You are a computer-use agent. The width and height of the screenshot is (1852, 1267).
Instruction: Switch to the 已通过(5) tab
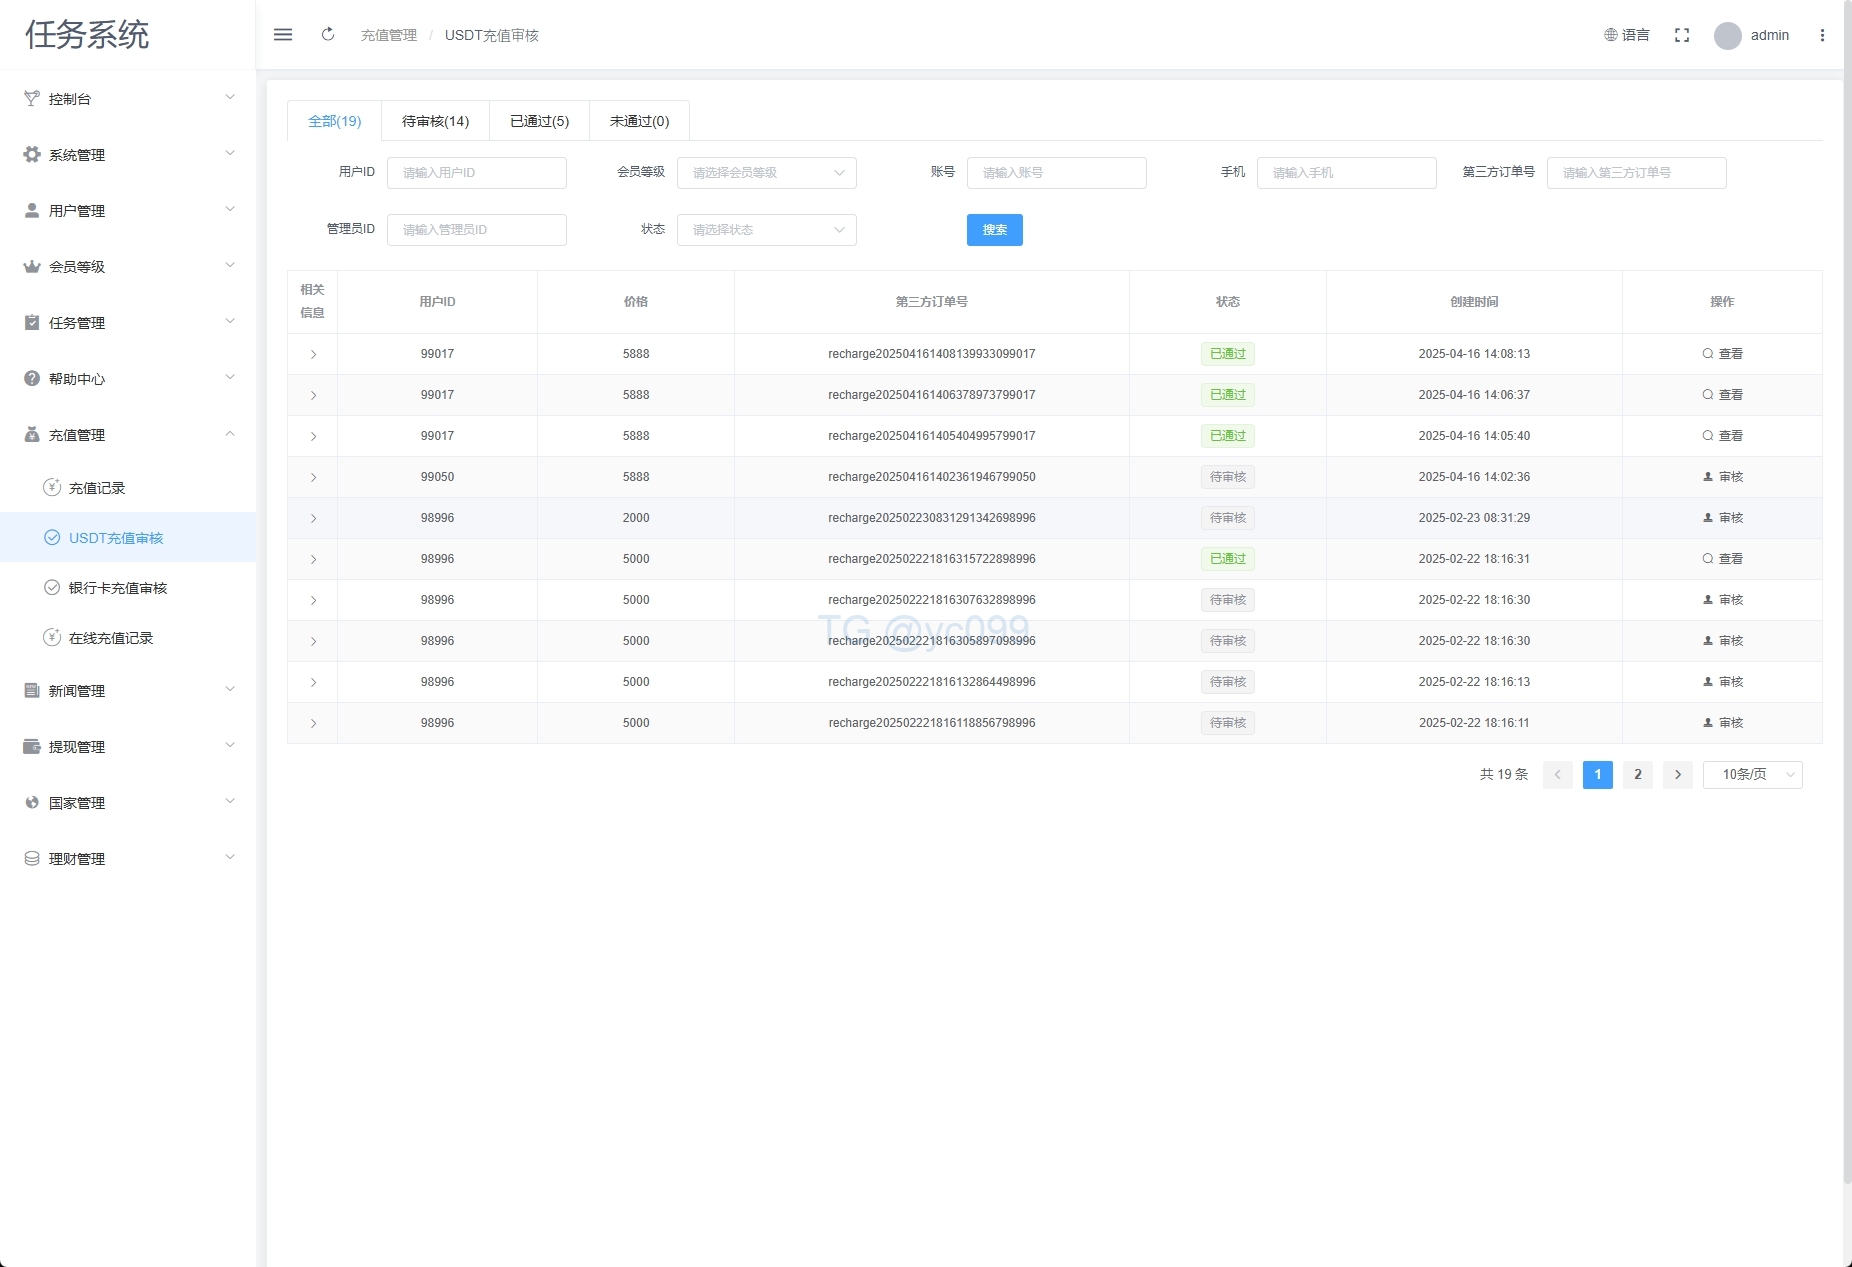click(x=539, y=121)
